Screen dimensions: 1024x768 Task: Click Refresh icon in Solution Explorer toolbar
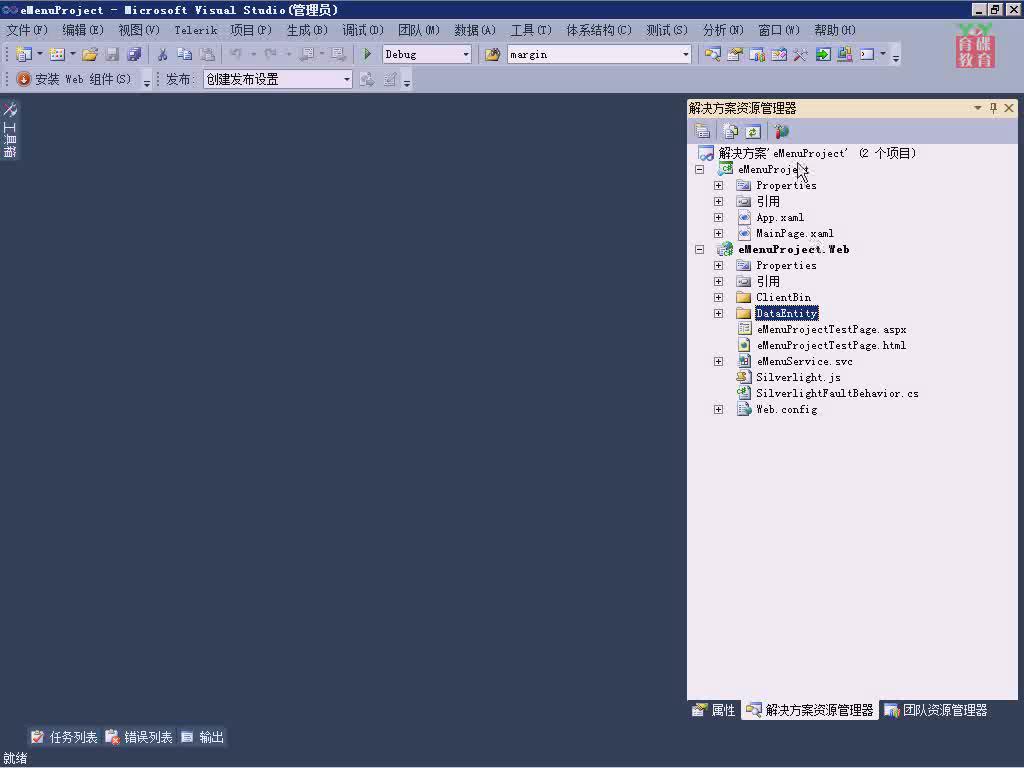753,131
